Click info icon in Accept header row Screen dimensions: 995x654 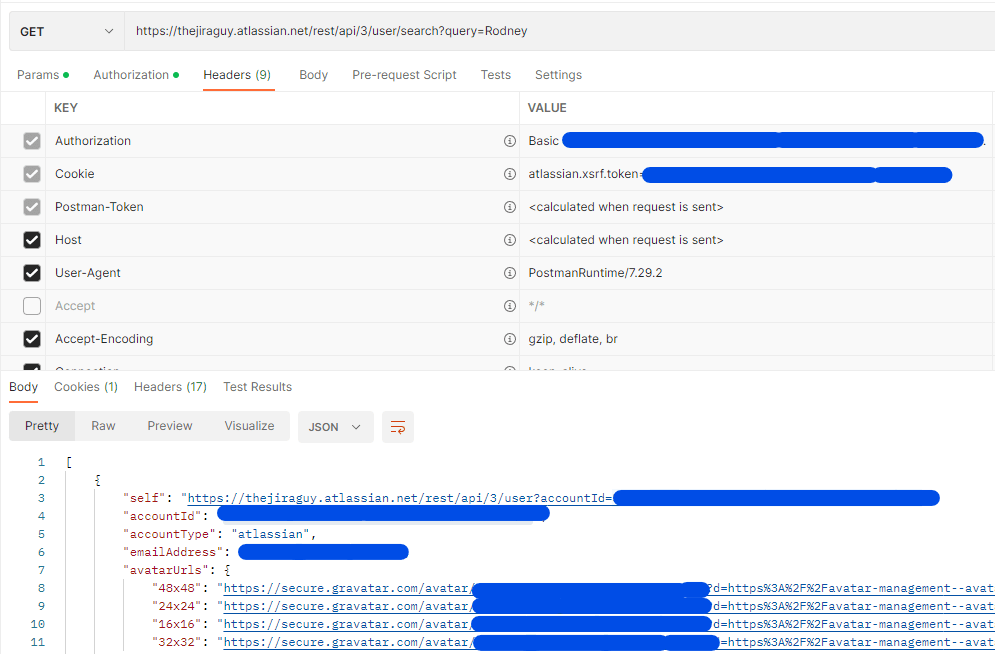(x=510, y=306)
